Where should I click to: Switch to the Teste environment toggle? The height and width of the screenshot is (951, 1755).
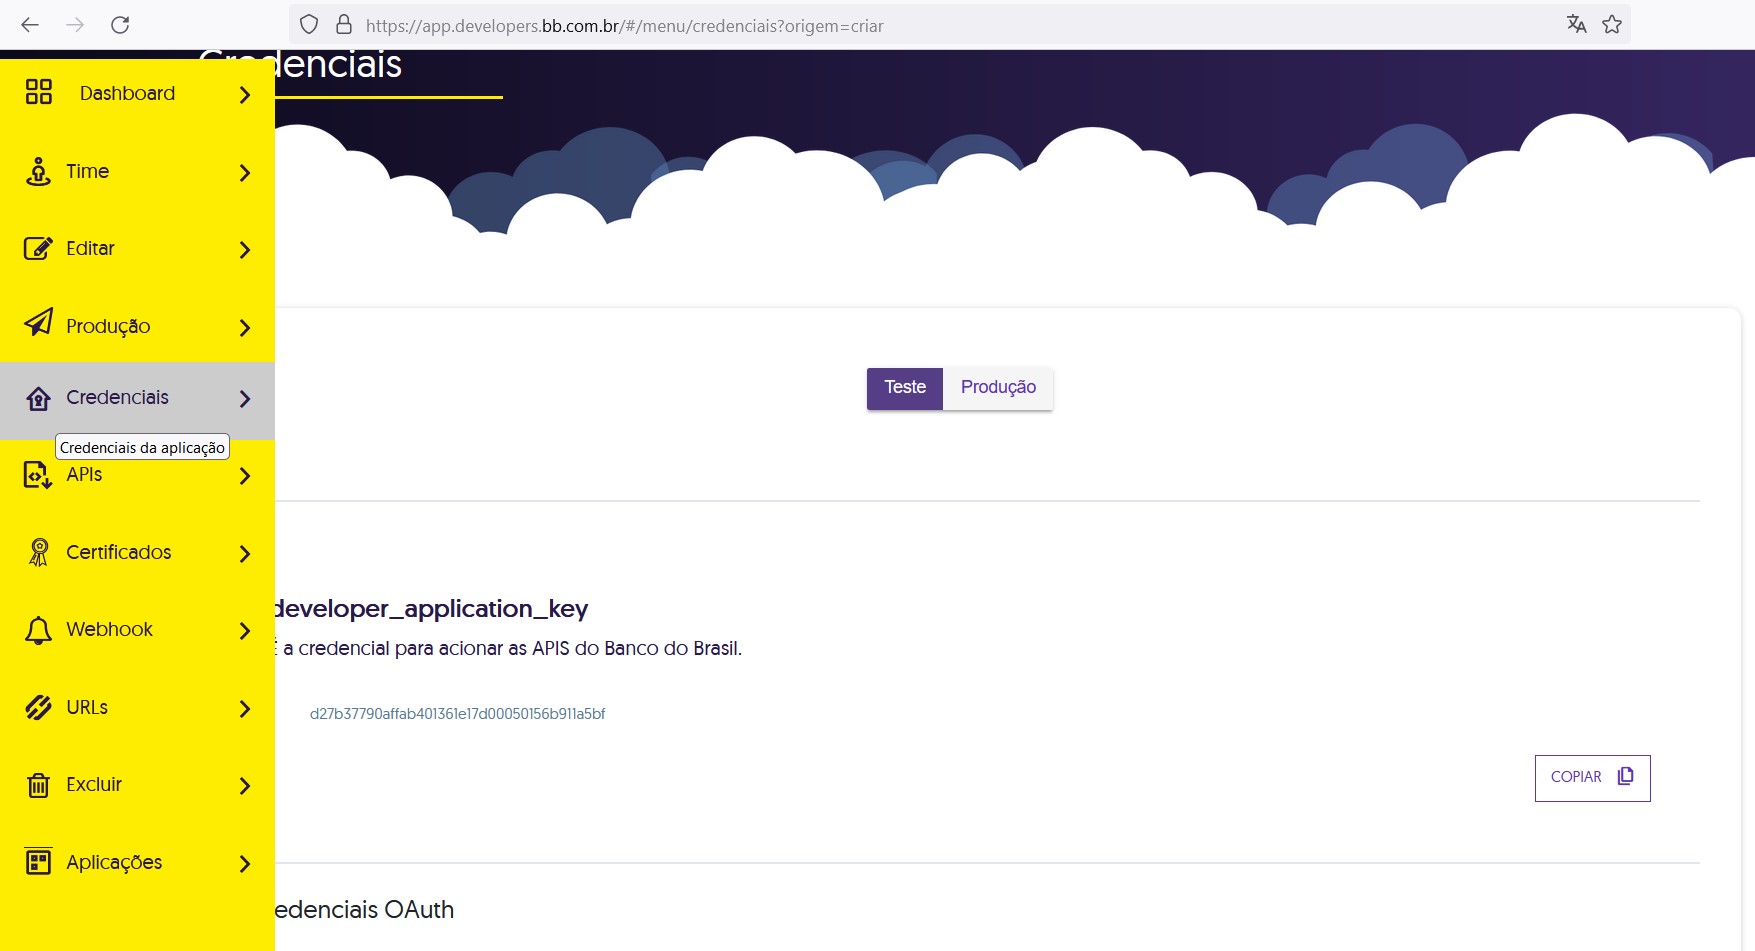(904, 388)
